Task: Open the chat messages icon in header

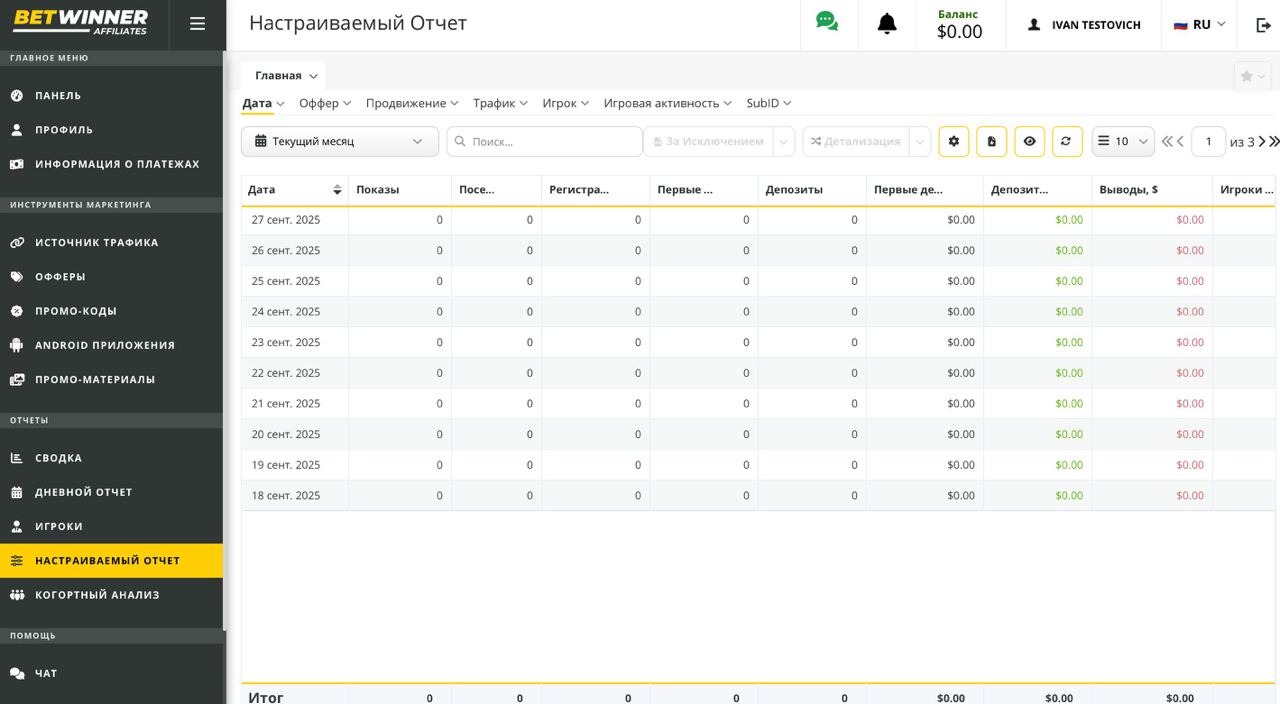Action: [827, 22]
